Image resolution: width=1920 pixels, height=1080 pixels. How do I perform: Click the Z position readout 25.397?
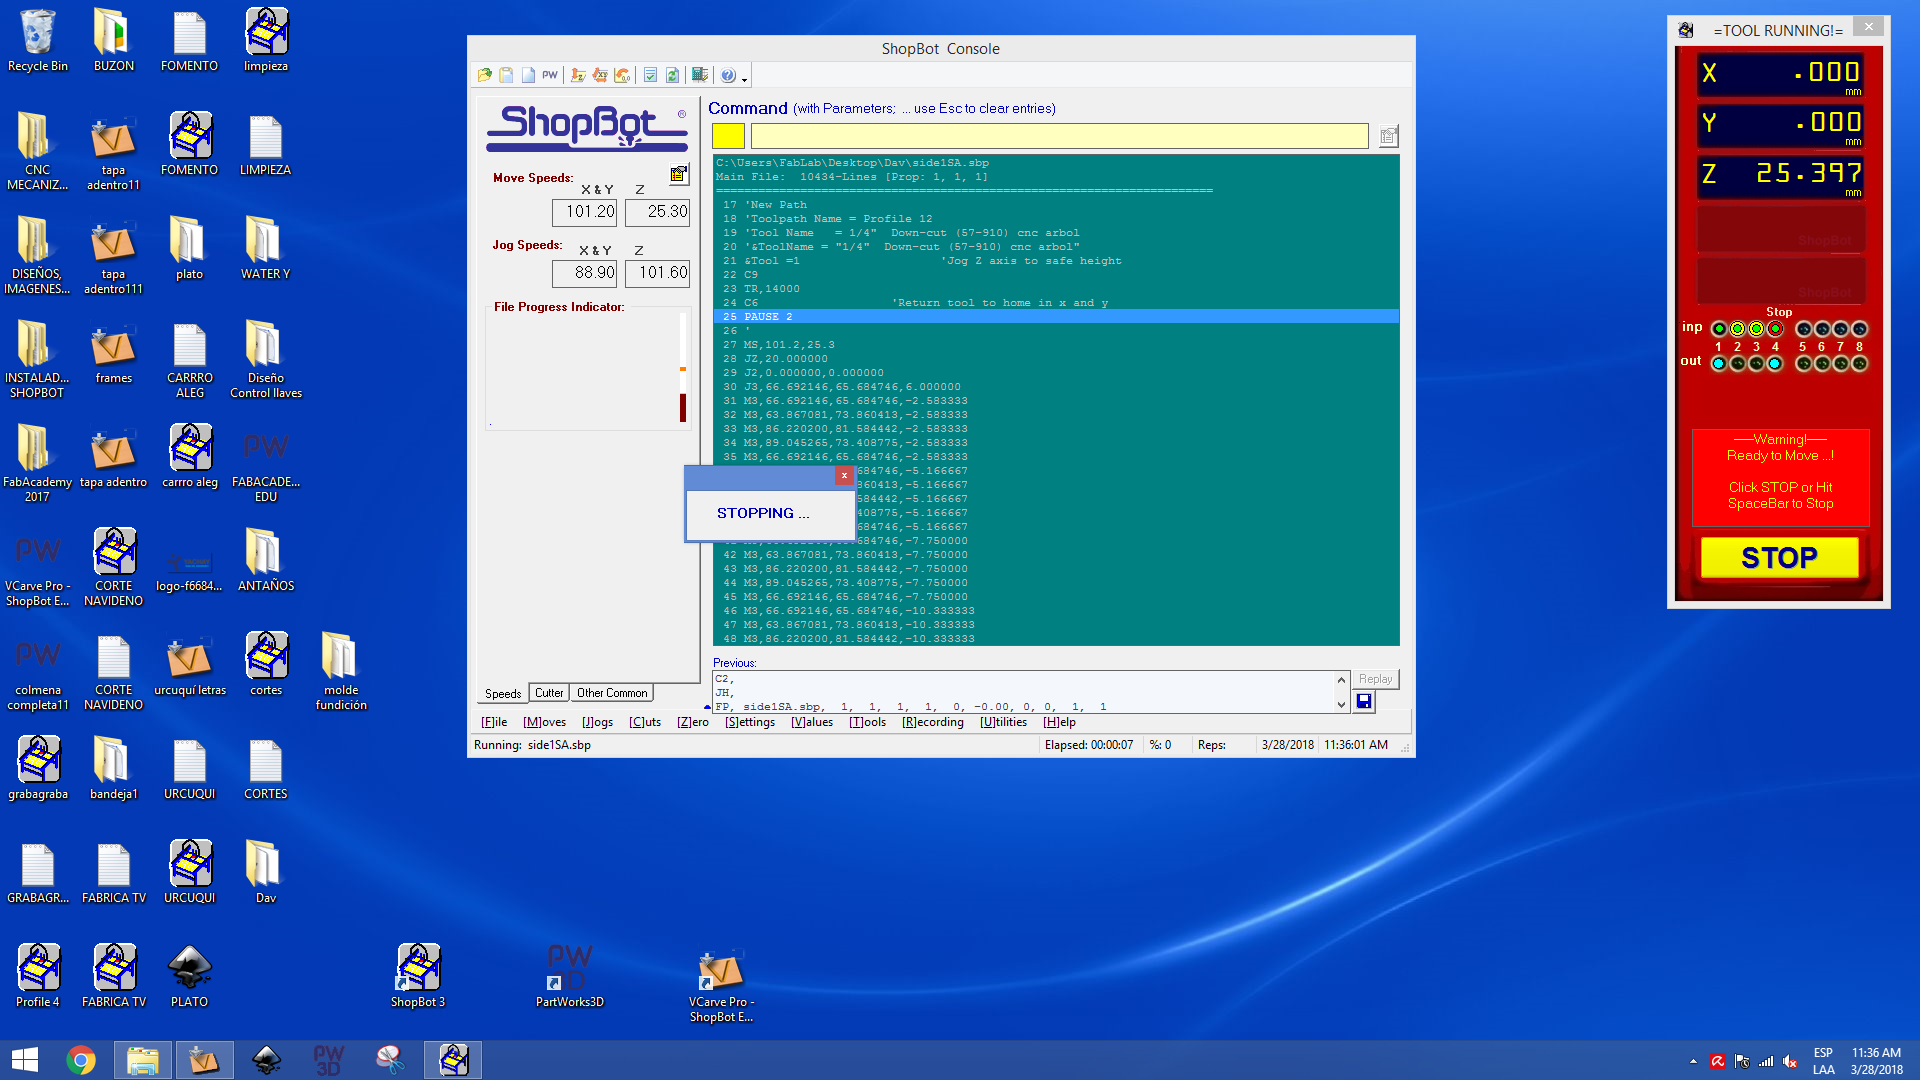click(x=1780, y=176)
